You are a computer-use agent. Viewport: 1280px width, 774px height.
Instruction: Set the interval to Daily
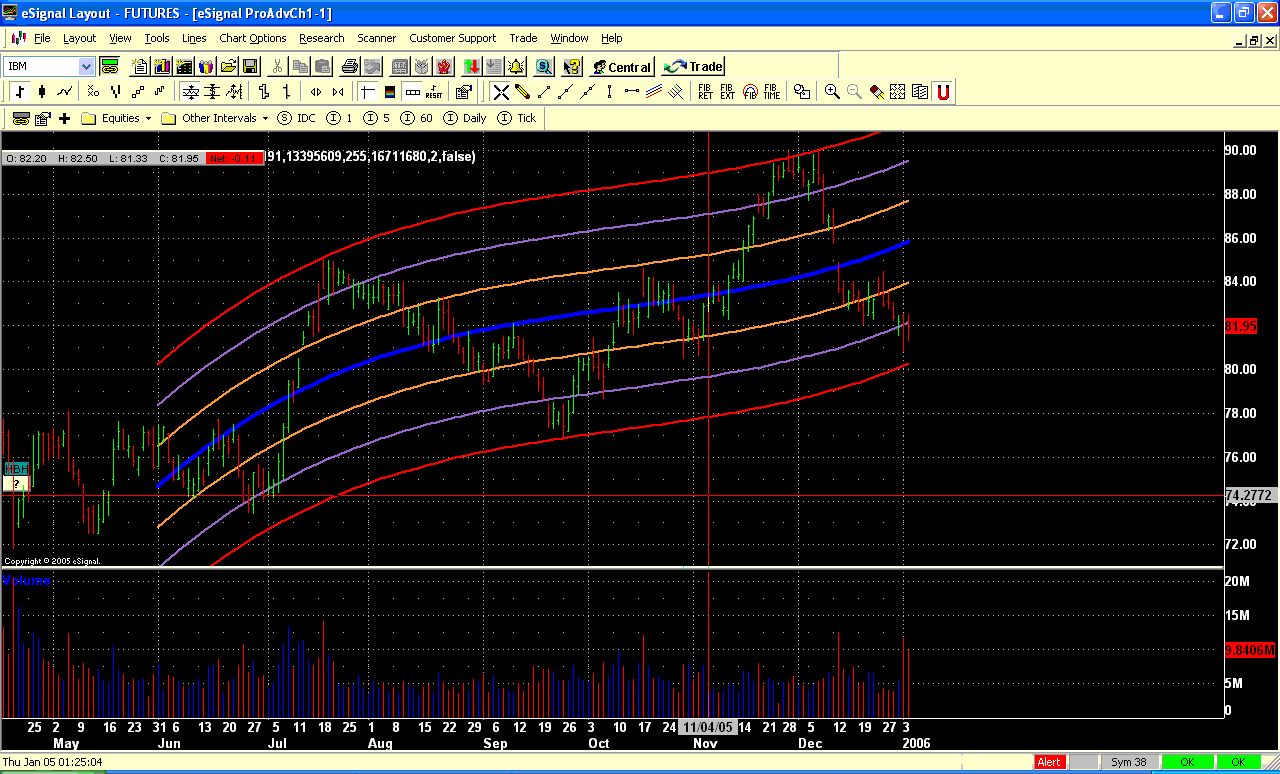click(465, 118)
